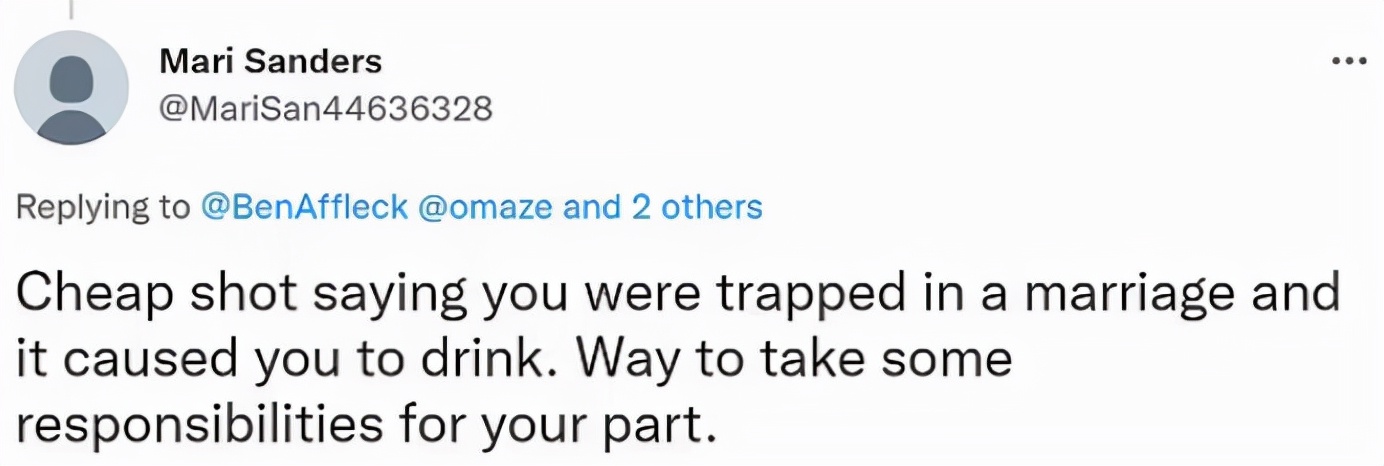This screenshot has height=466, width=1384.
Task: Click the @MariSan44636328 handle
Action: [326, 108]
